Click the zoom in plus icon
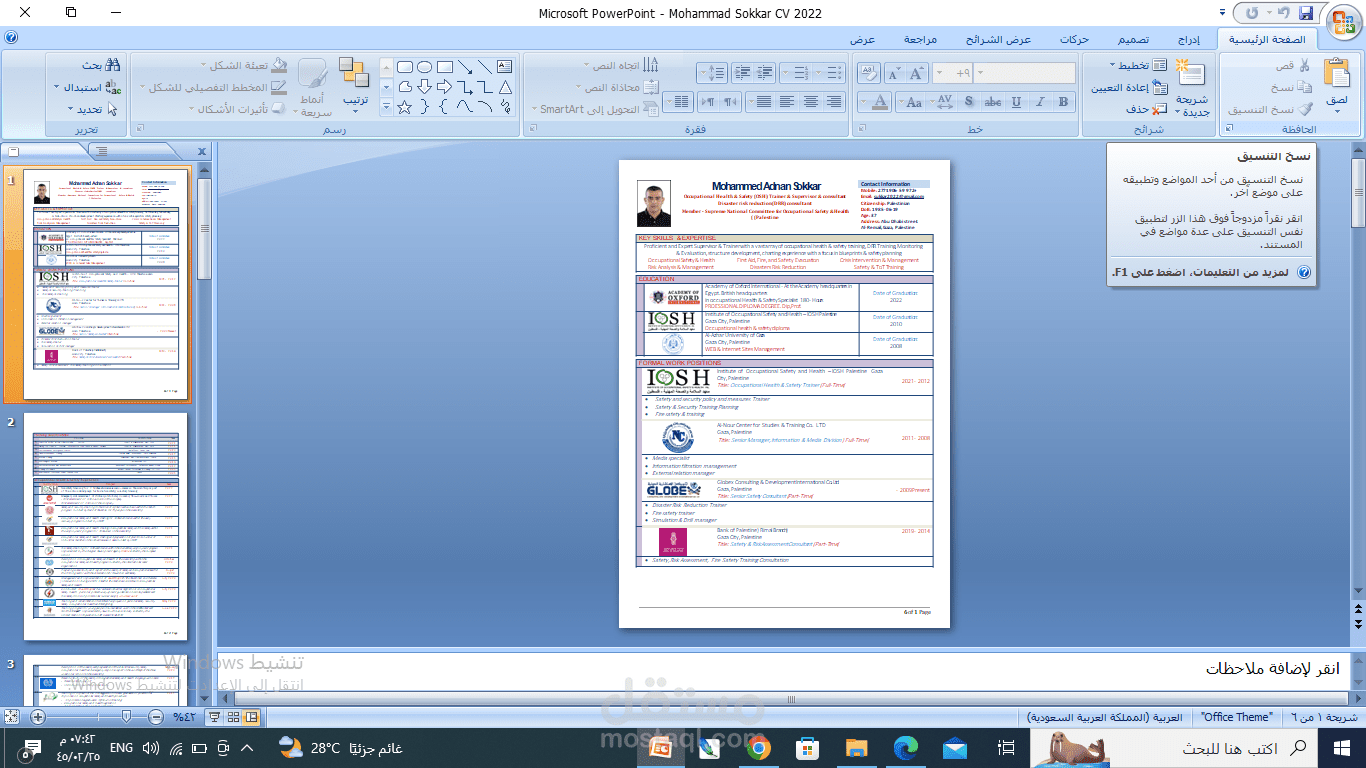Viewport: 1366px width, 768px height. click(38, 717)
